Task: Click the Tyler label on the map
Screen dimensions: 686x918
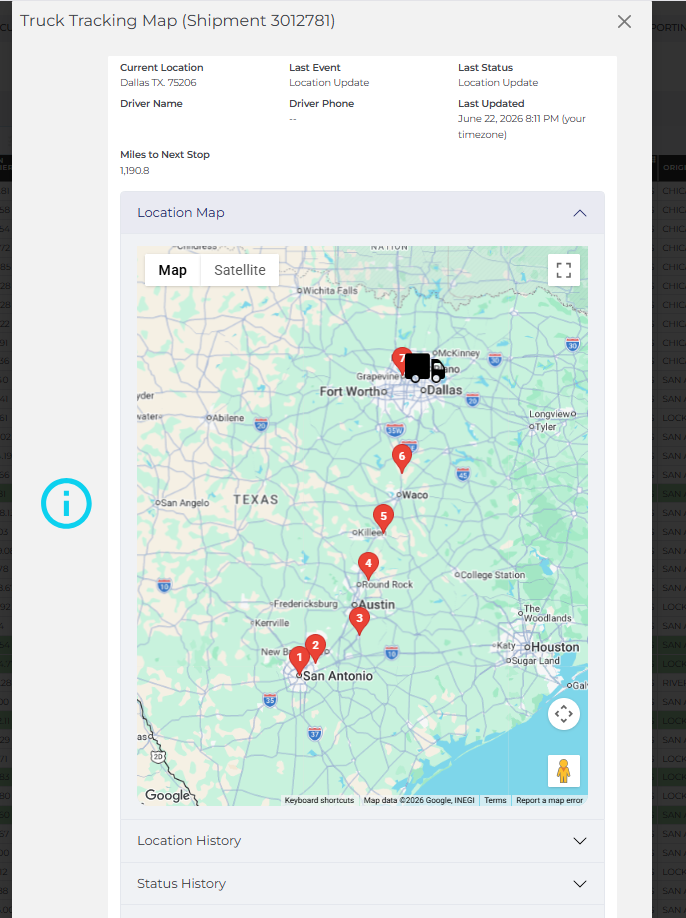Action: (x=546, y=427)
